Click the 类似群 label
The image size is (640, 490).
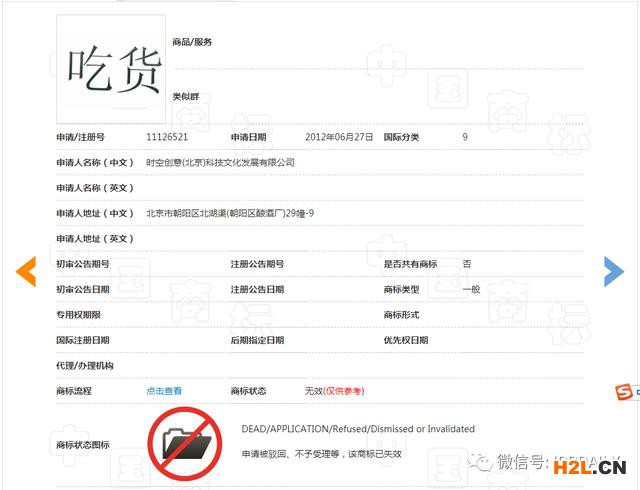(185, 97)
